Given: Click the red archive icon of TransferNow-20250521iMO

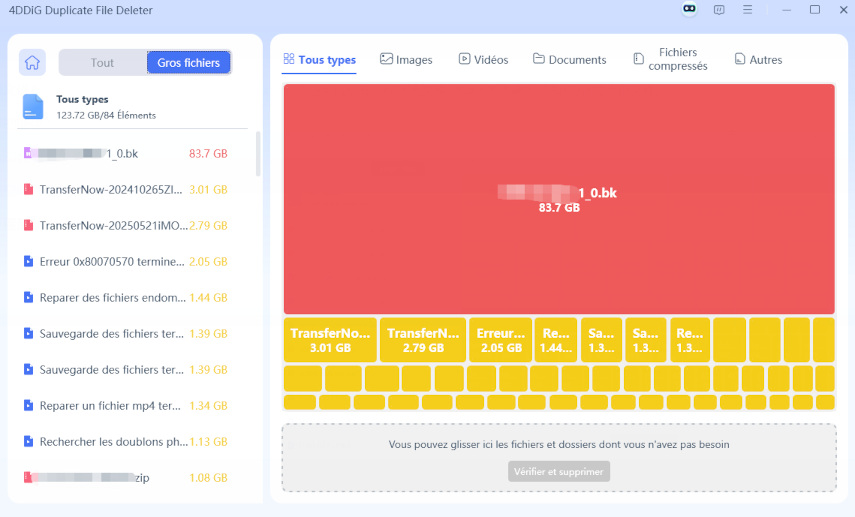Looking at the screenshot, I should click(28, 225).
